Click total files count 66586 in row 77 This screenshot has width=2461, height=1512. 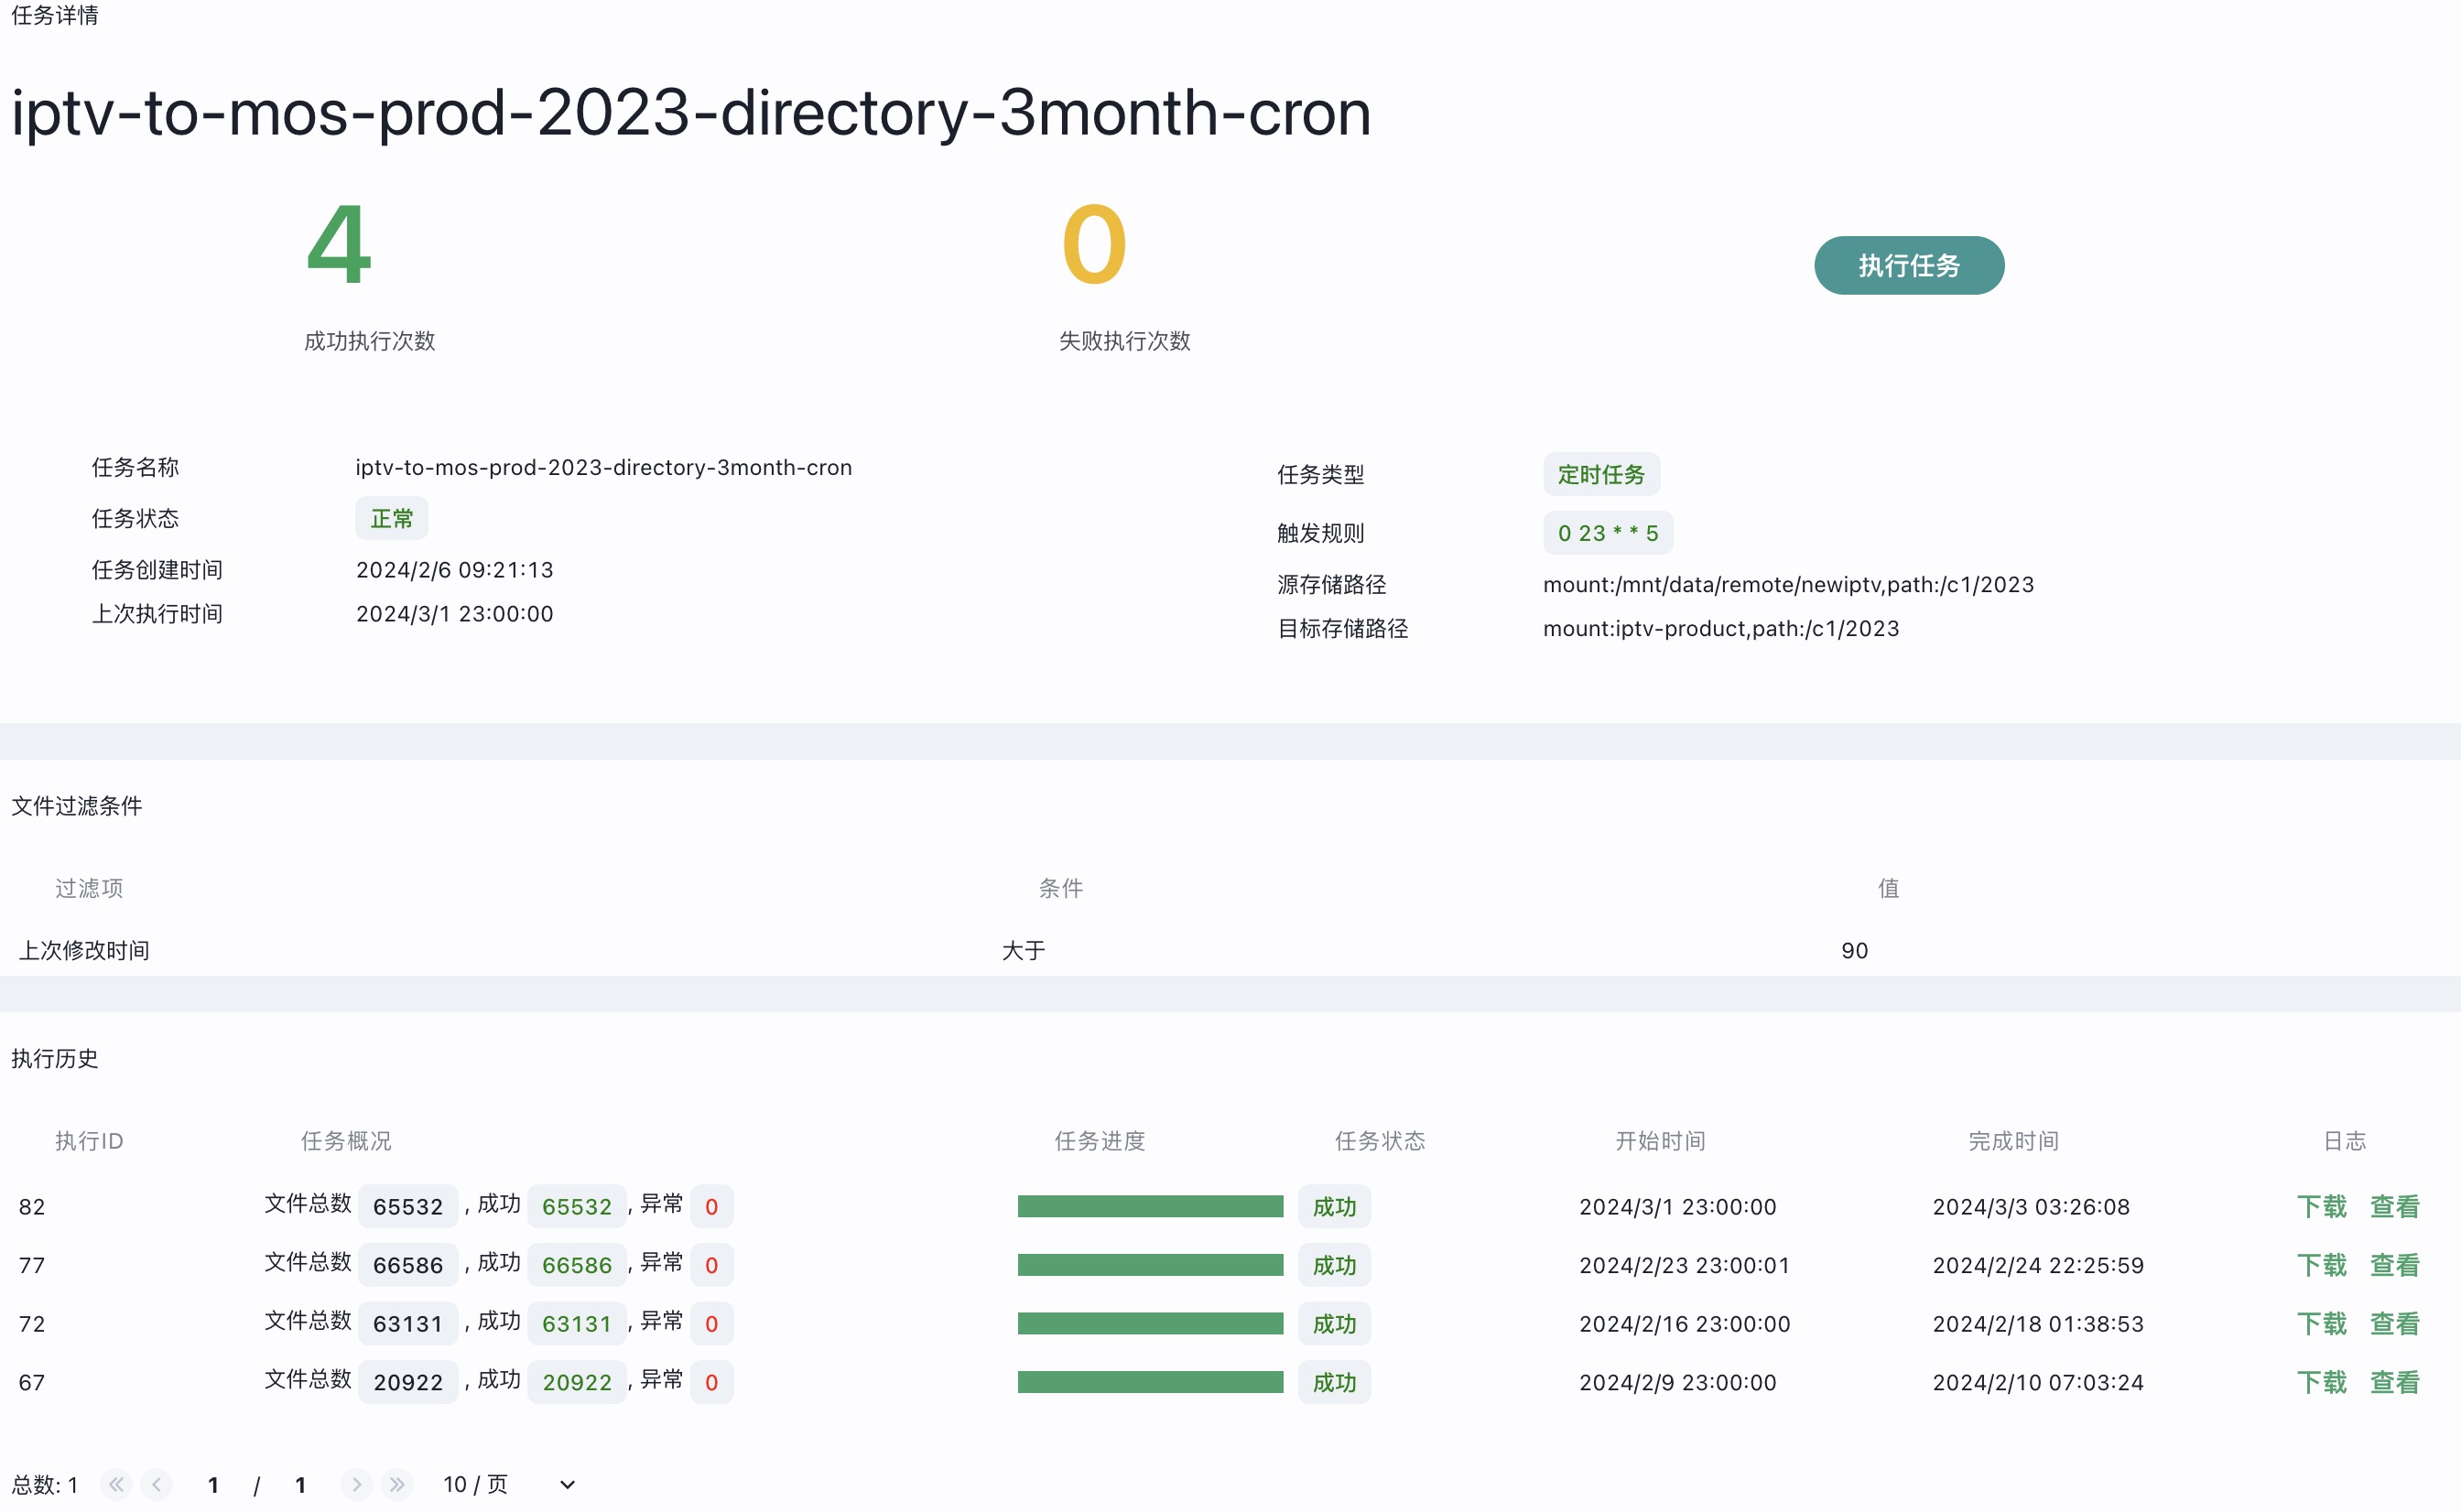point(408,1265)
